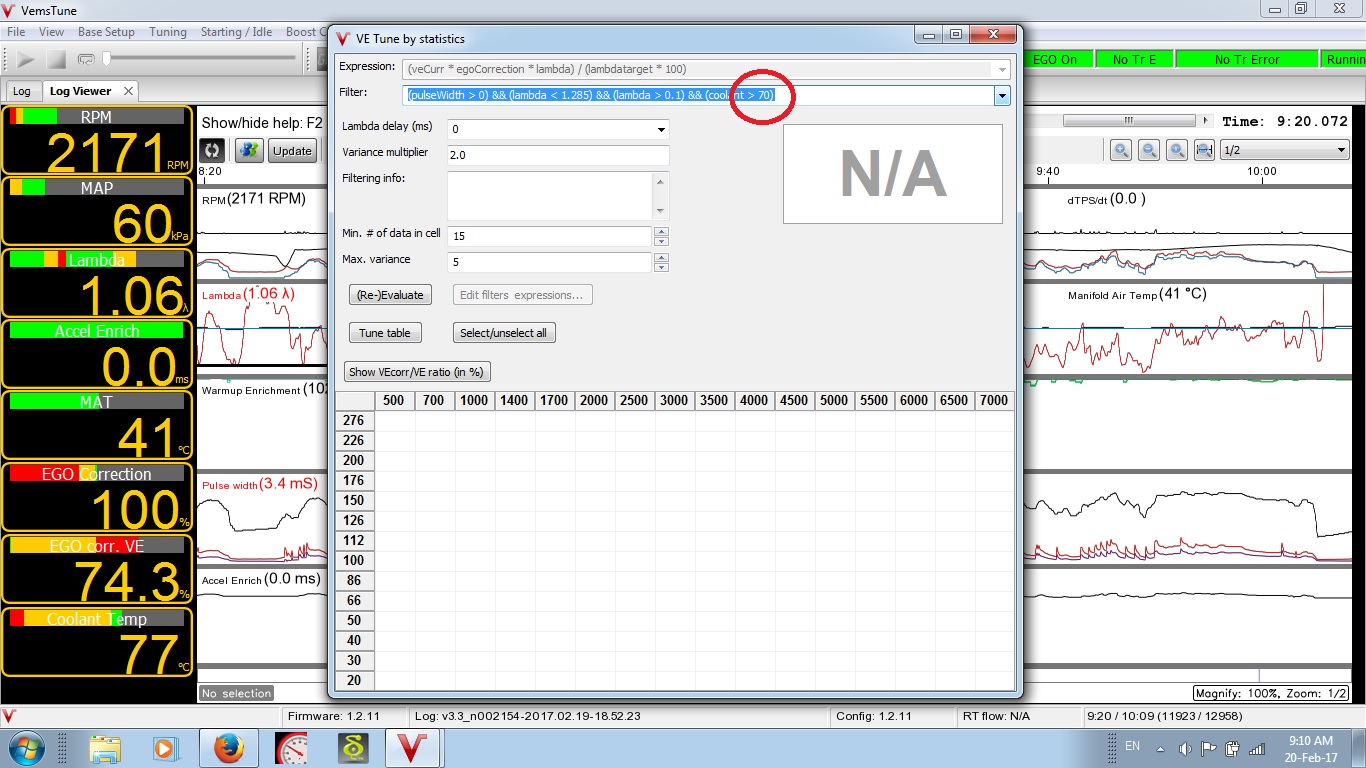Click the blue-green figures icon beside Update
This screenshot has height=768, width=1366.
click(x=249, y=151)
